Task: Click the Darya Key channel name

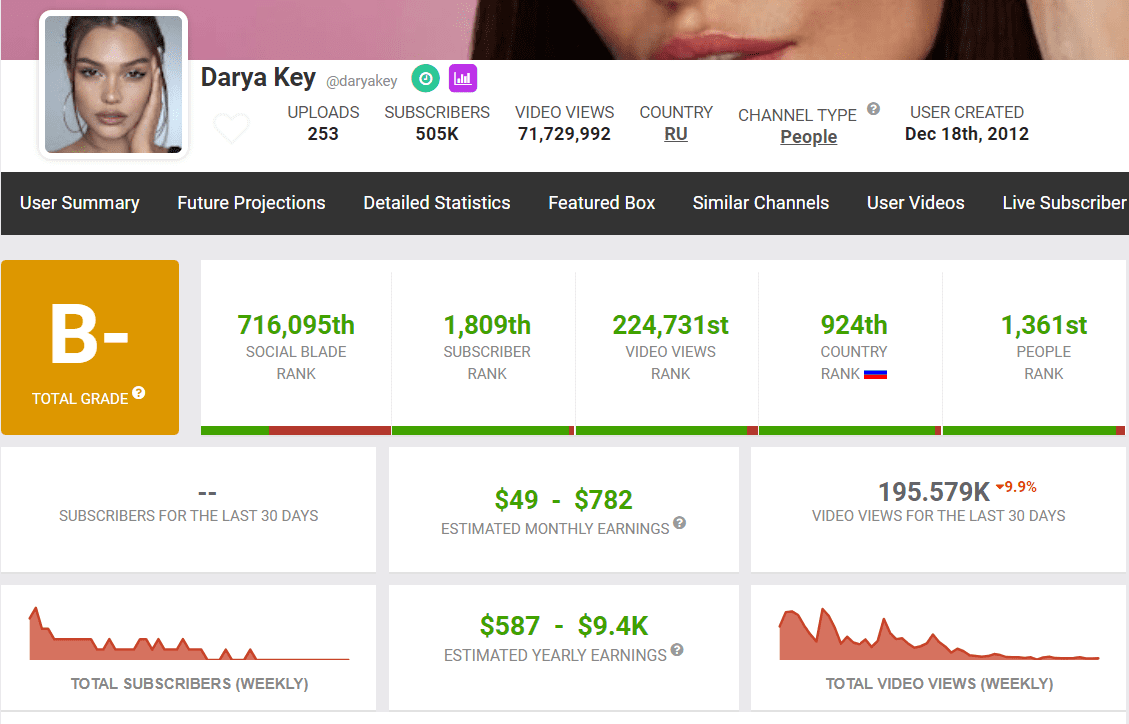Action: (258, 77)
